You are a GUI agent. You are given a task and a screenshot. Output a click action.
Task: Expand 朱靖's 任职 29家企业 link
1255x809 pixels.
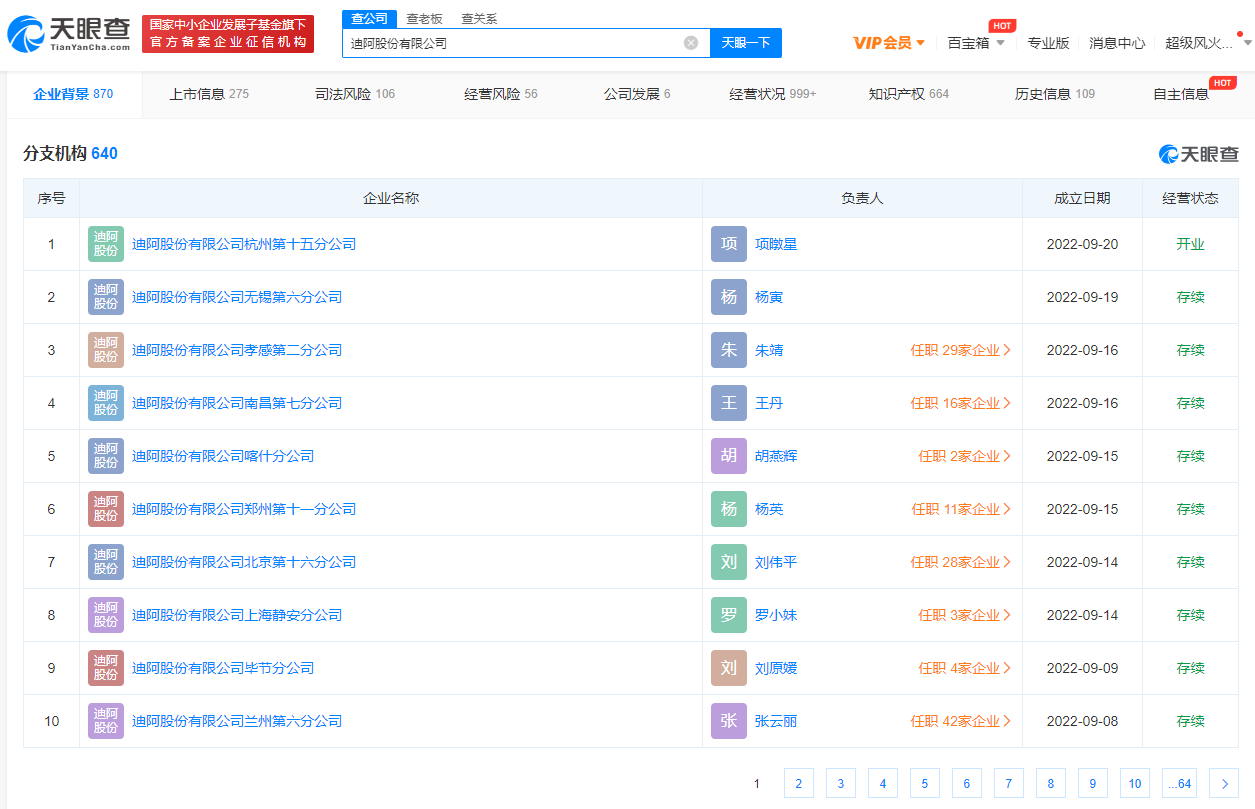(x=961, y=350)
